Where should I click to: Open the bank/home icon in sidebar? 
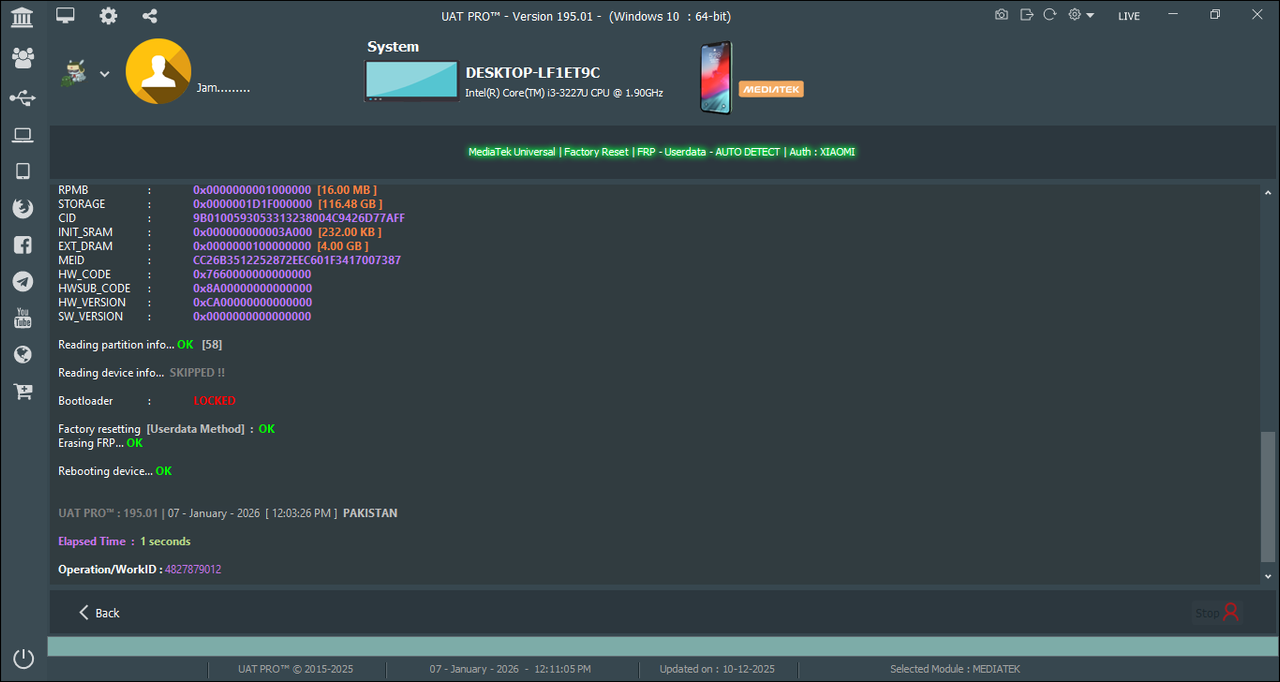pyautogui.click(x=22, y=17)
